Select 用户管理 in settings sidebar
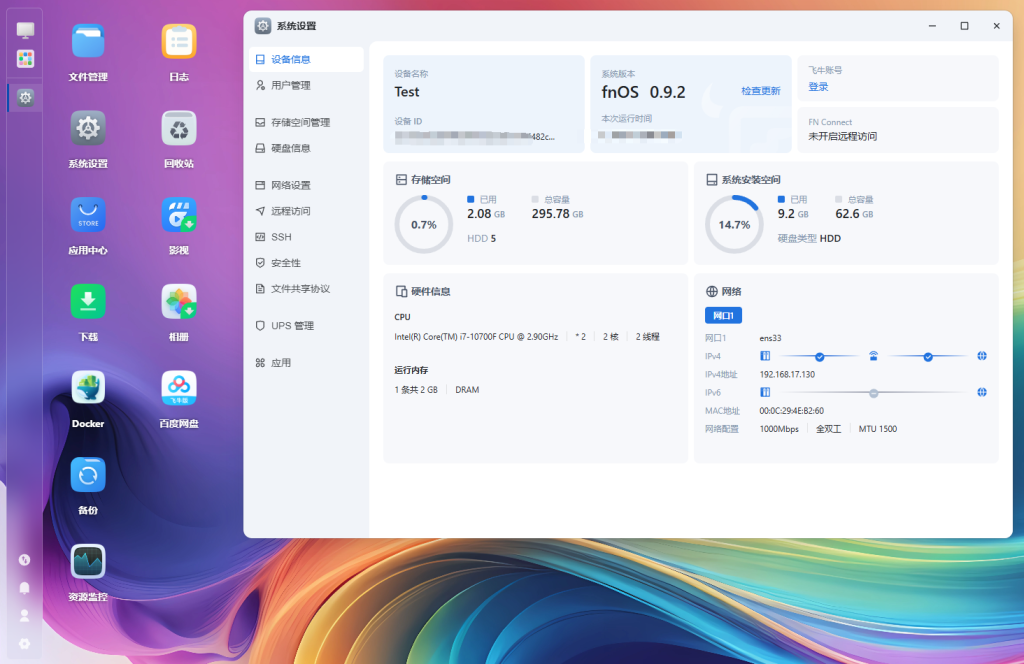 [x=290, y=86]
